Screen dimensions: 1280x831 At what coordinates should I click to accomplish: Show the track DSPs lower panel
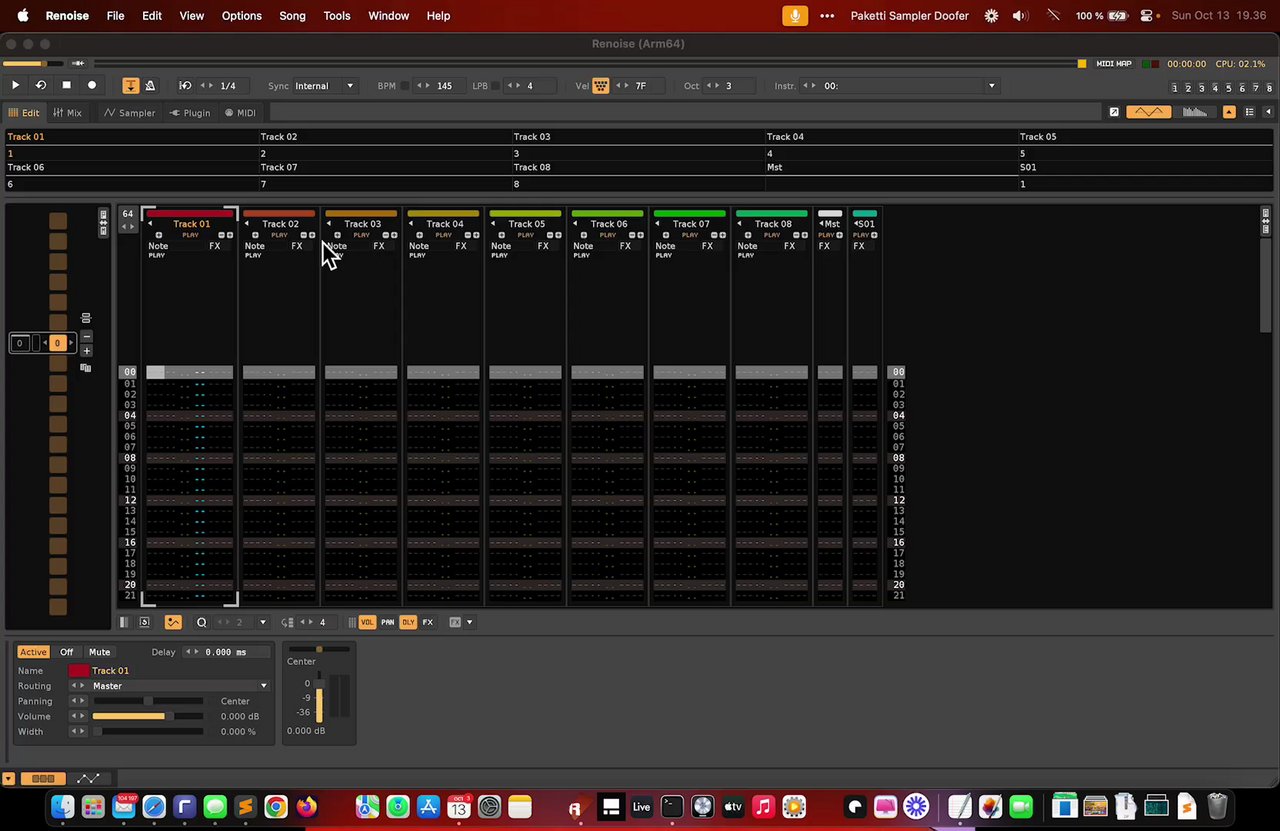tap(43, 778)
